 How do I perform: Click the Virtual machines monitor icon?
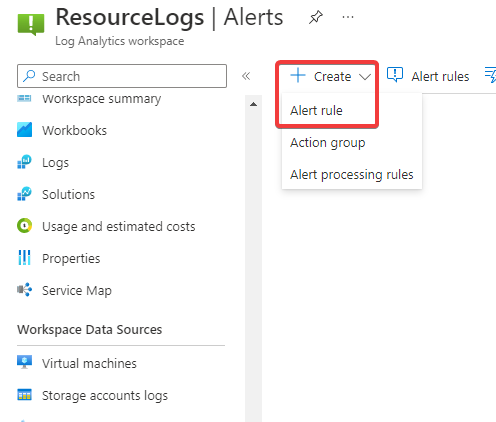click(24, 362)
